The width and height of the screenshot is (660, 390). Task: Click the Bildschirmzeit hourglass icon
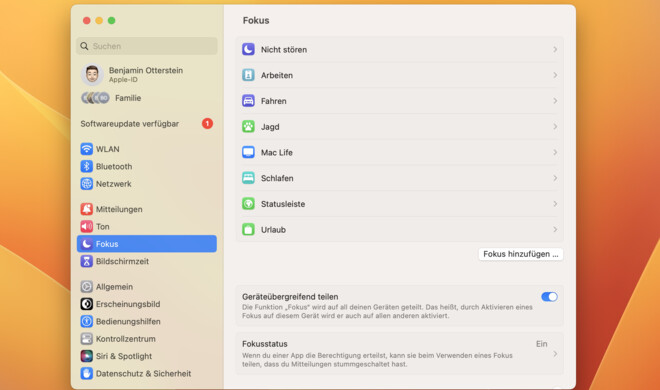87,261
